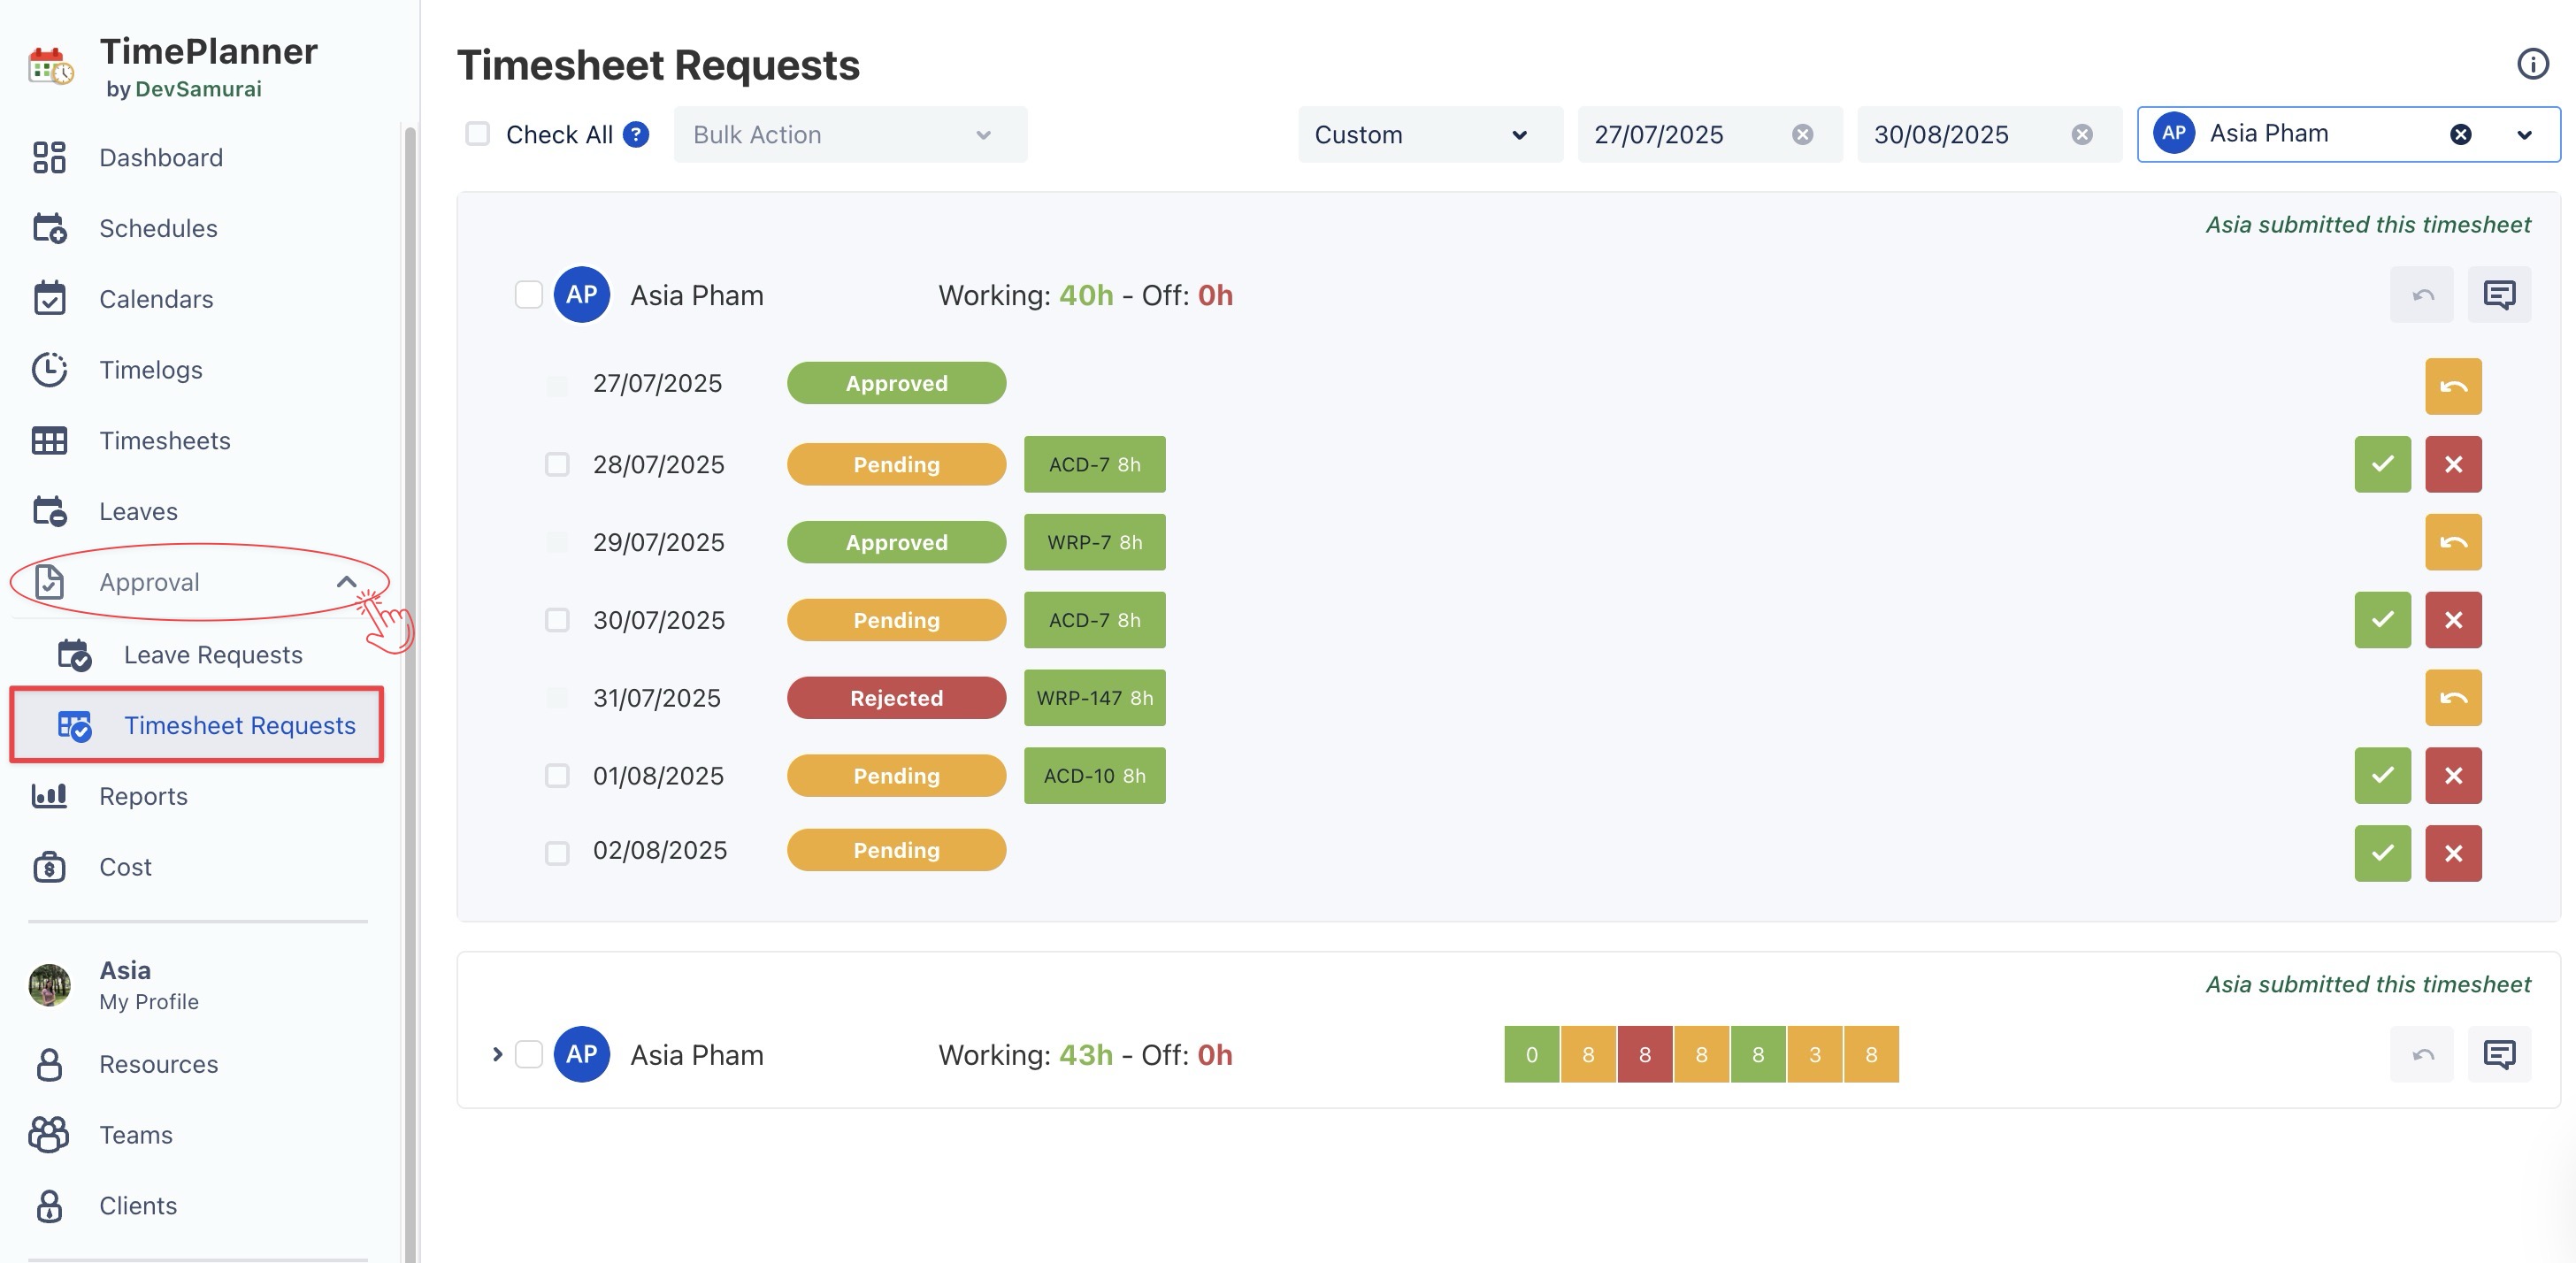Approve the 28/07/2025 pending timesheet
Screen dimensions: 2576x1263
[x=2382, y=464]
